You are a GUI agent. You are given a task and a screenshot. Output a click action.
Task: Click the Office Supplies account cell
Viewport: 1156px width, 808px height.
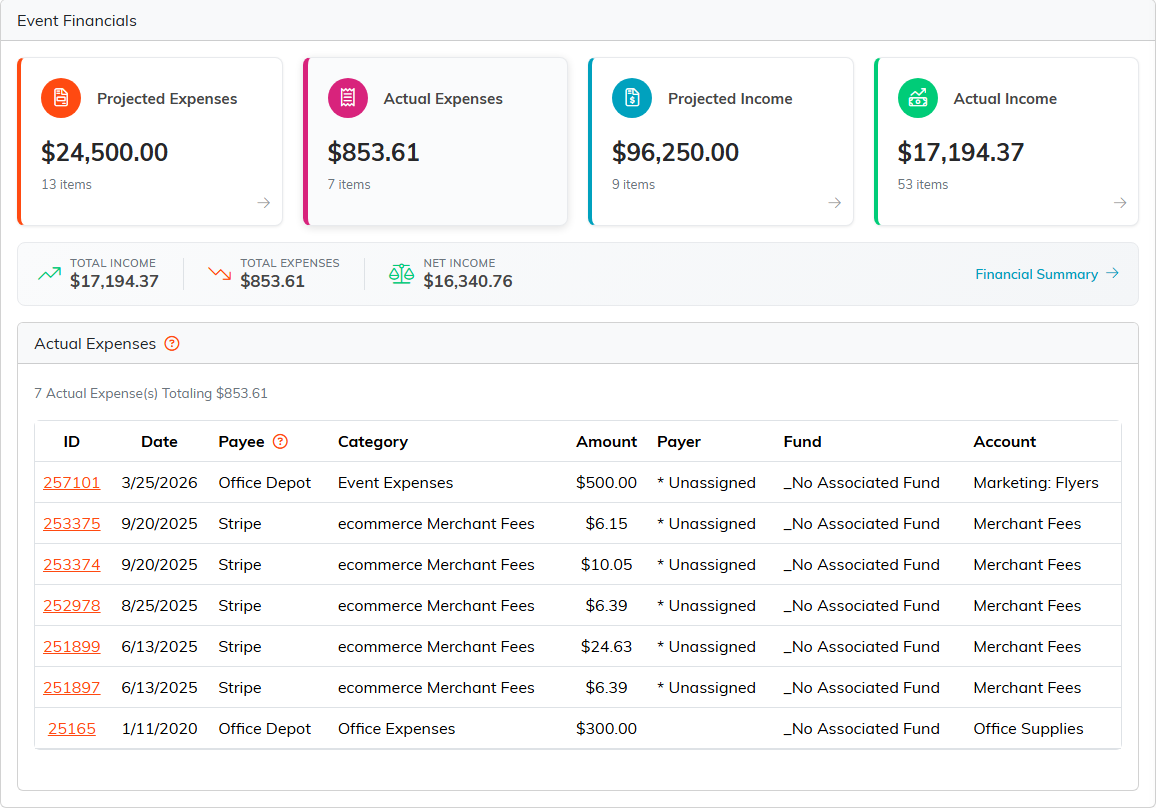1028,729
